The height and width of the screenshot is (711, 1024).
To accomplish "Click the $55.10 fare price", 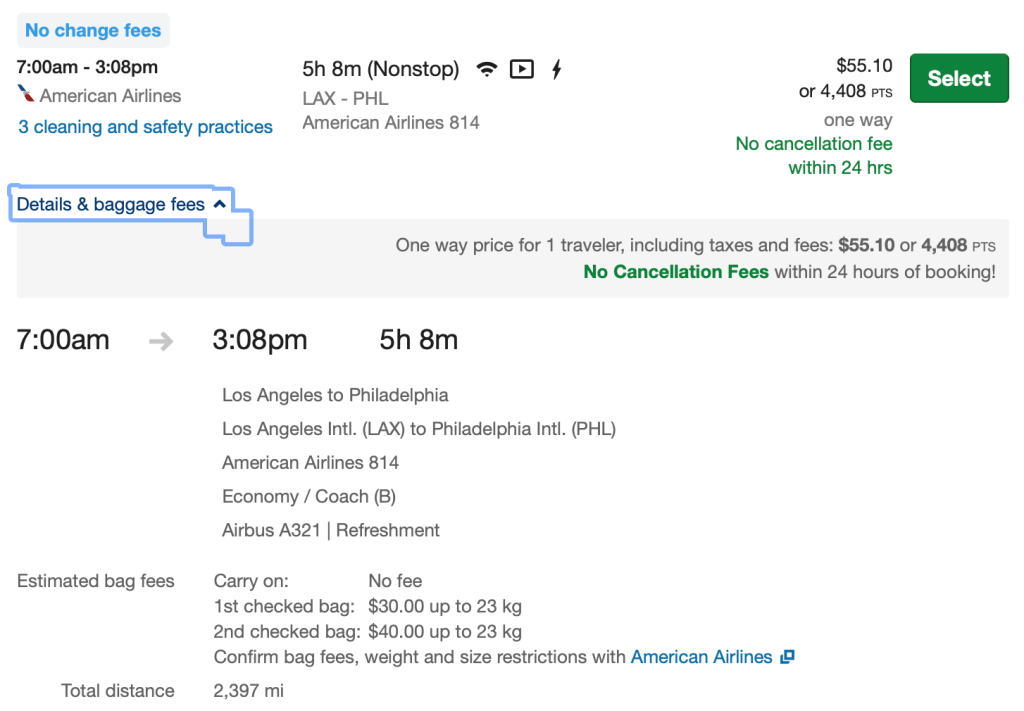I will click(x=864, y=66).
